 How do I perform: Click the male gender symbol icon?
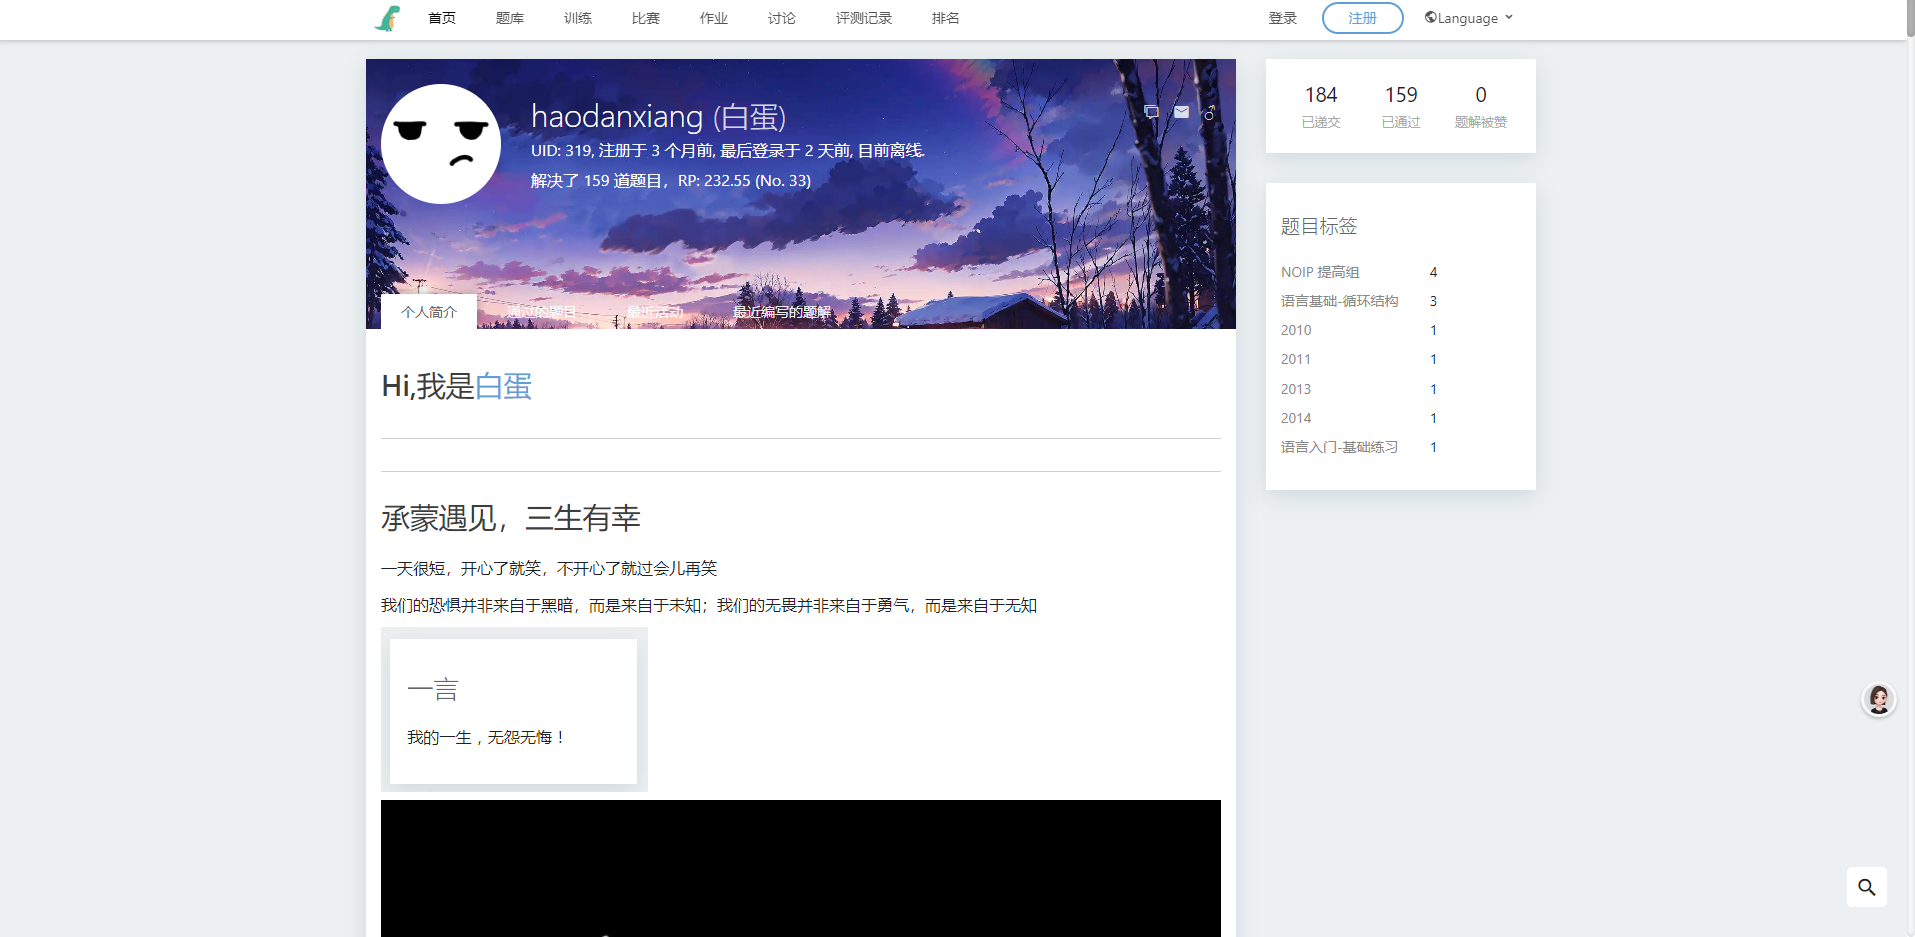point(1210,112)
